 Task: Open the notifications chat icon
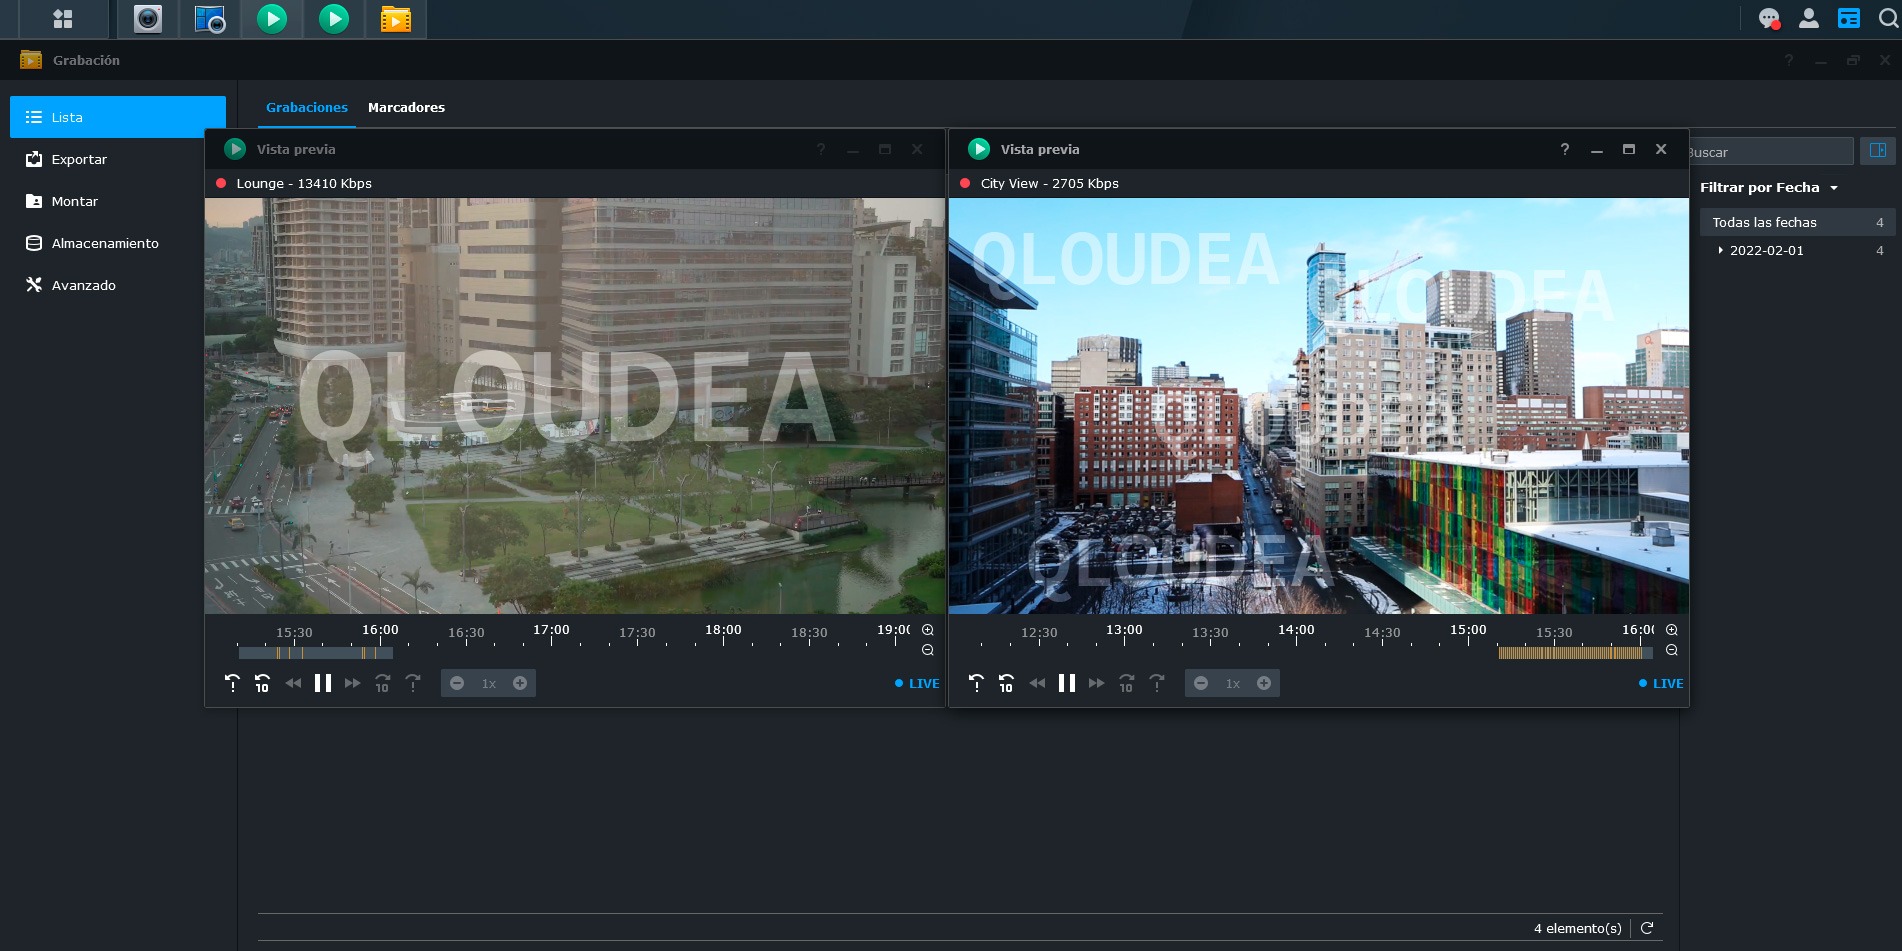[1769, 19]
